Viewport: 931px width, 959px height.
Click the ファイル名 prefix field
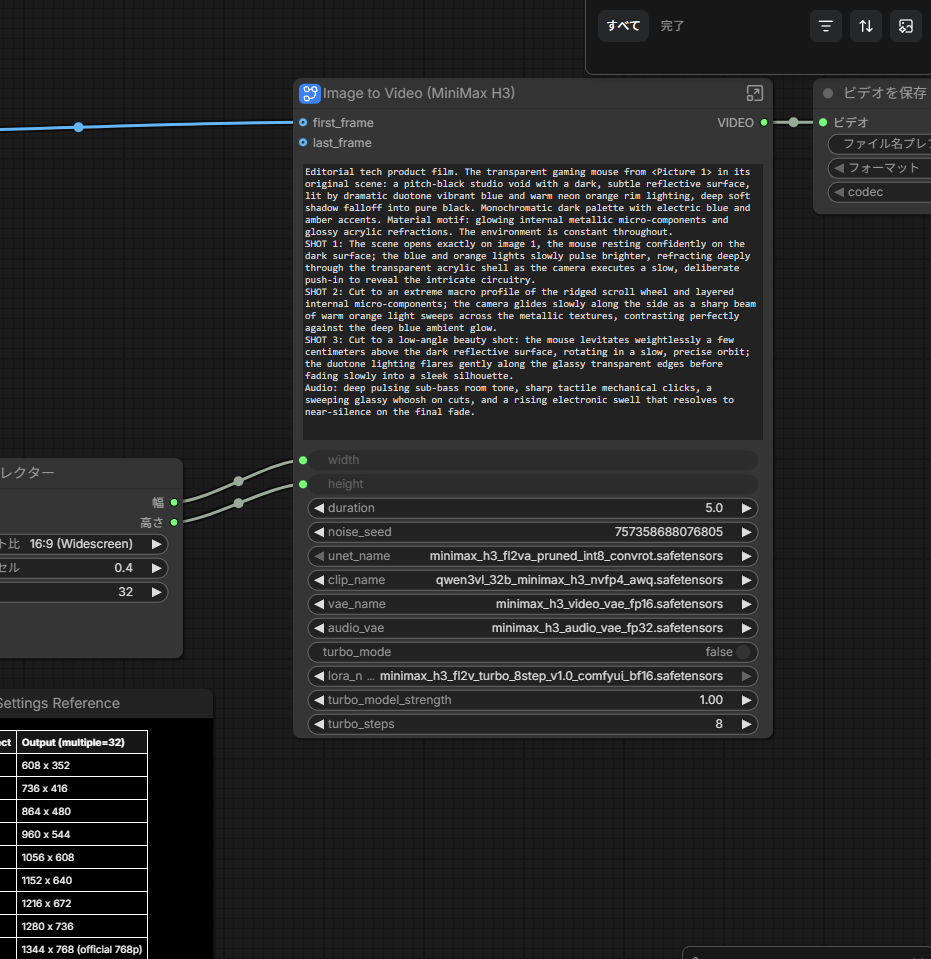pos(879,144)
